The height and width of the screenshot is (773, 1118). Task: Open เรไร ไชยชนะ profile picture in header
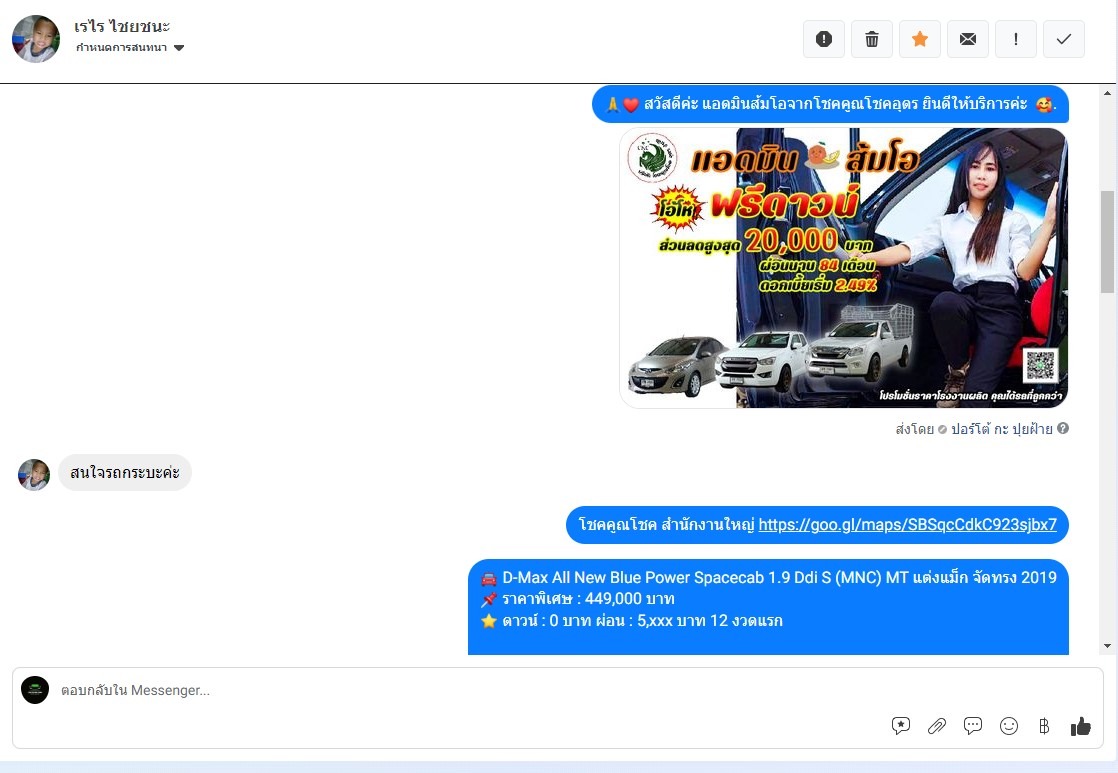36,39
